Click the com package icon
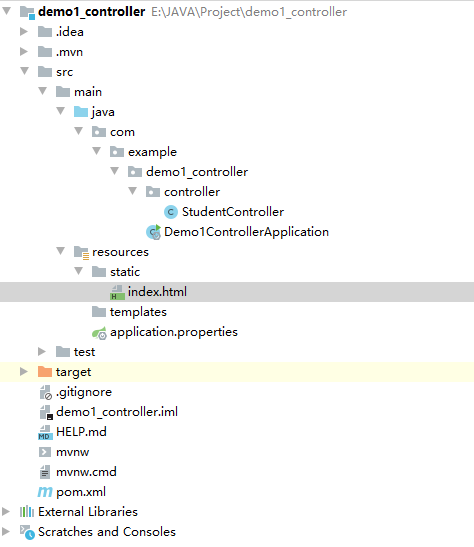 click(x=99, y=132)
